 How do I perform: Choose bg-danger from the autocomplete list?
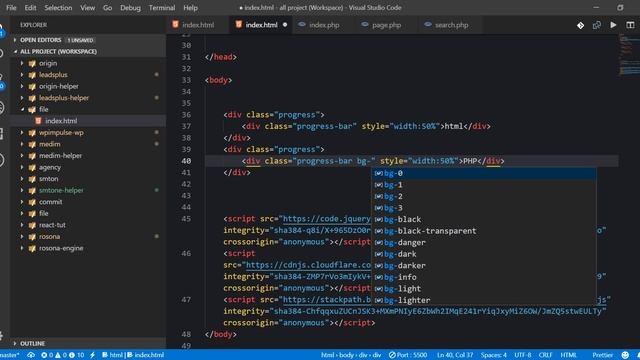pyautogui.click(x=484, y=242)
